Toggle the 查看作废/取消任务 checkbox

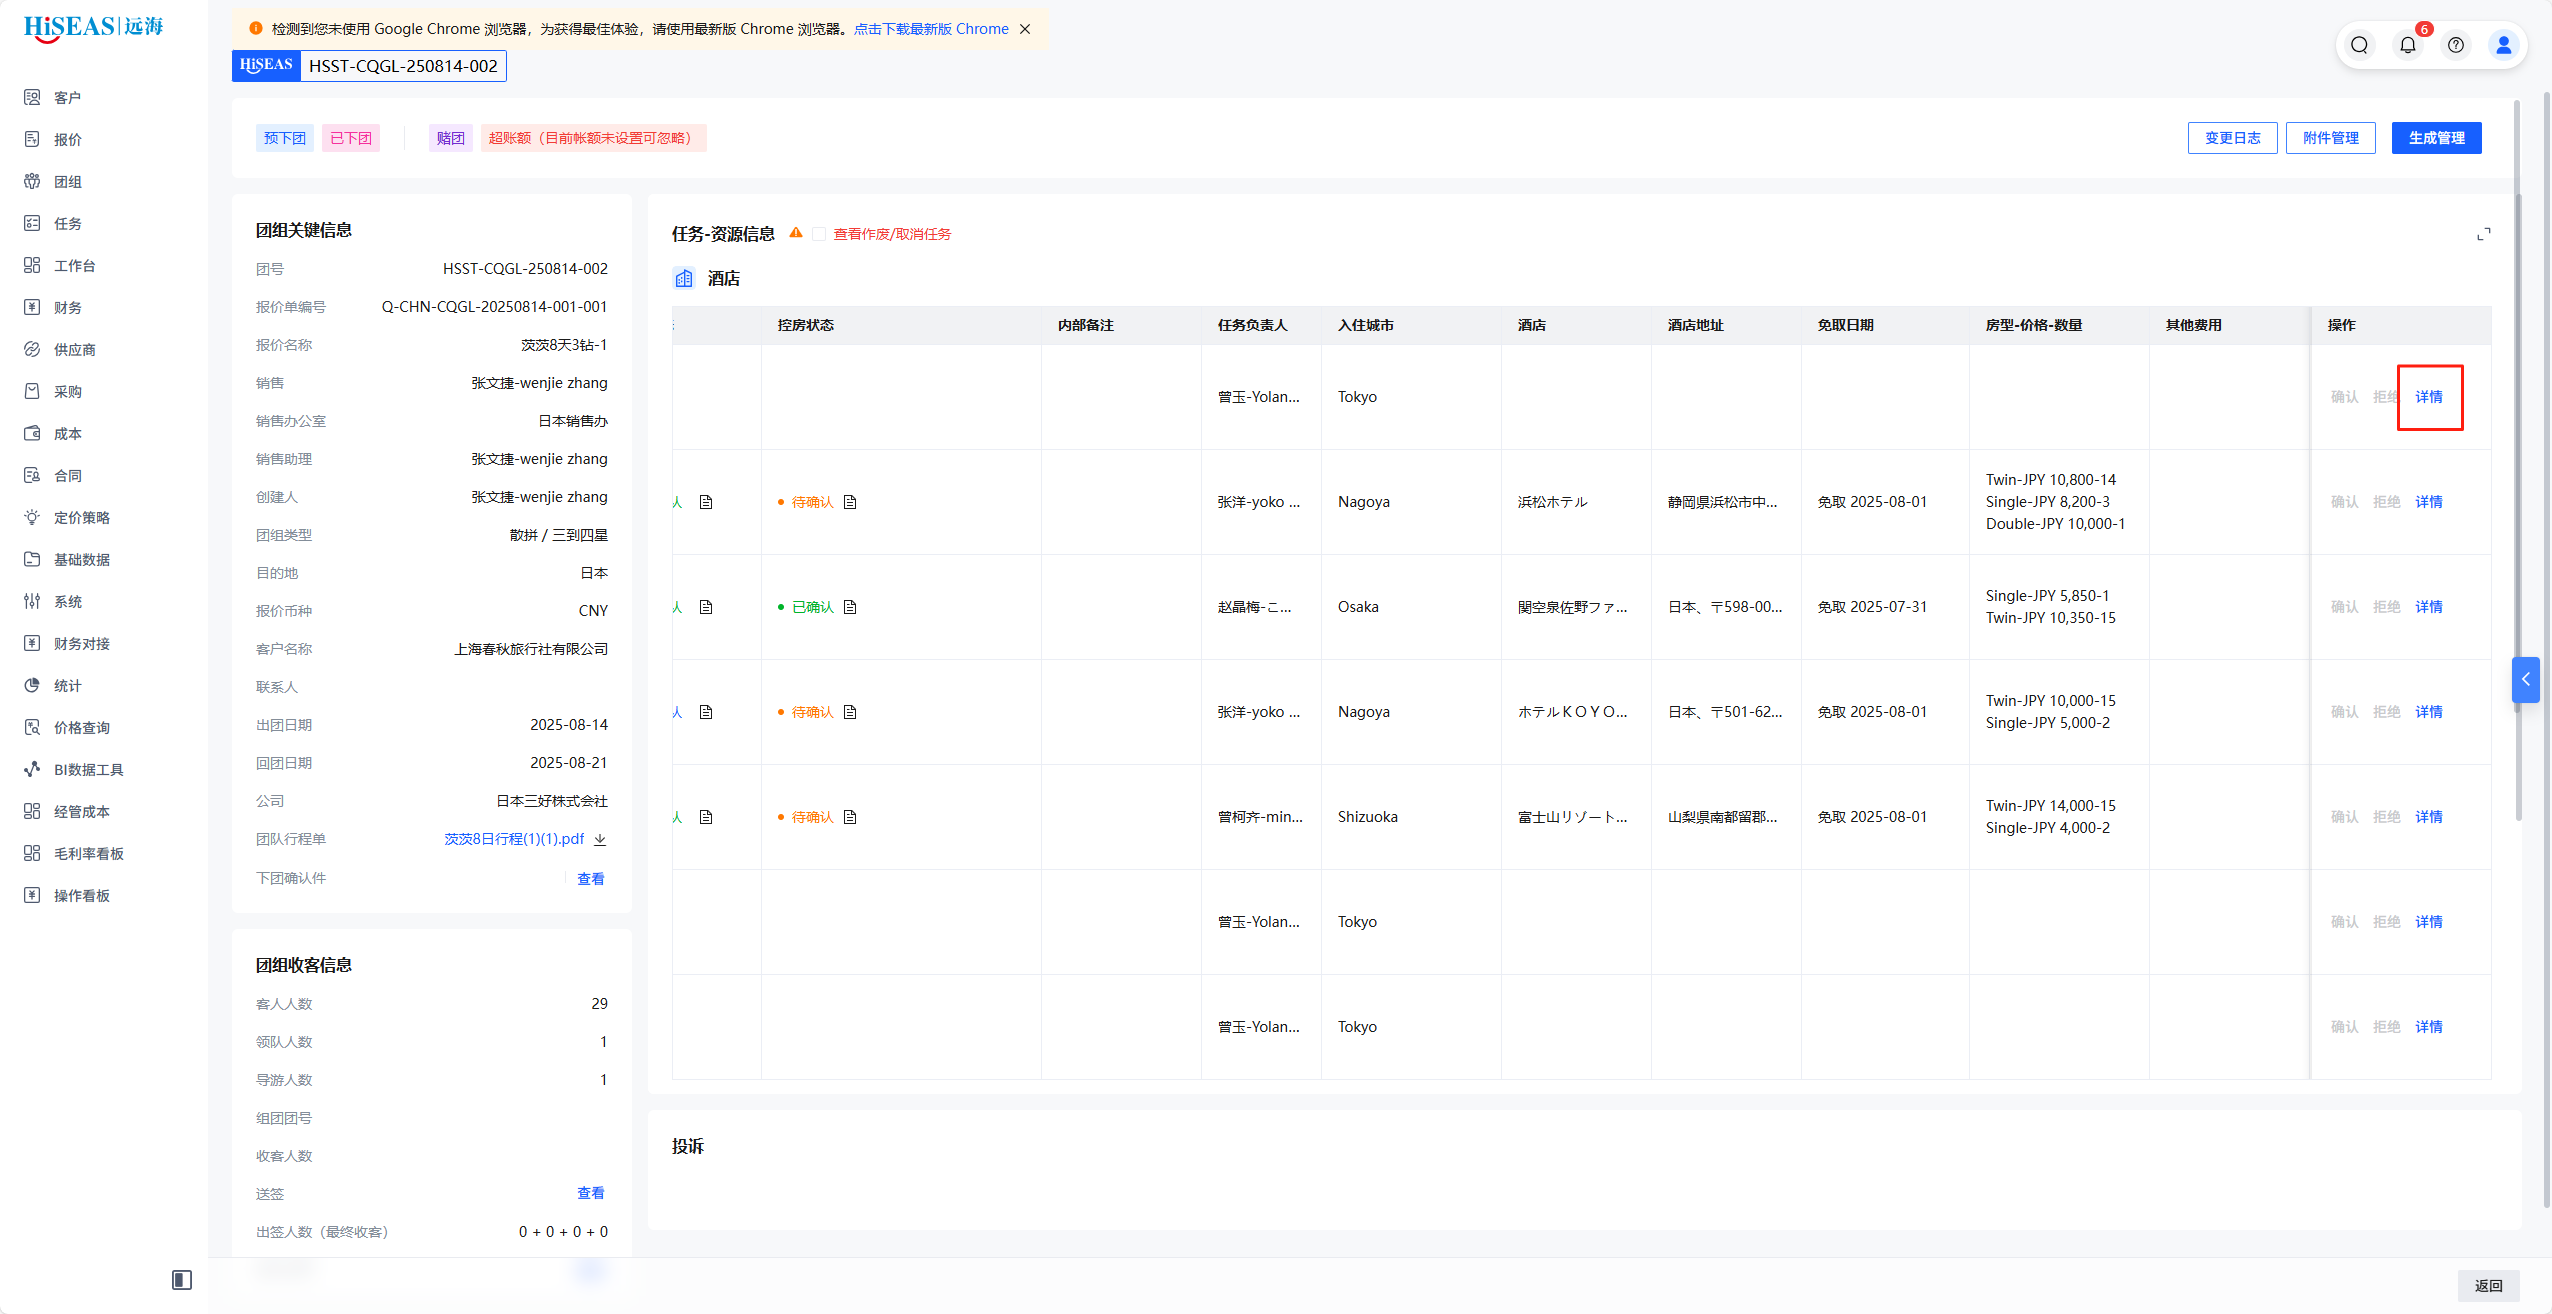click(x=819, y=234)
